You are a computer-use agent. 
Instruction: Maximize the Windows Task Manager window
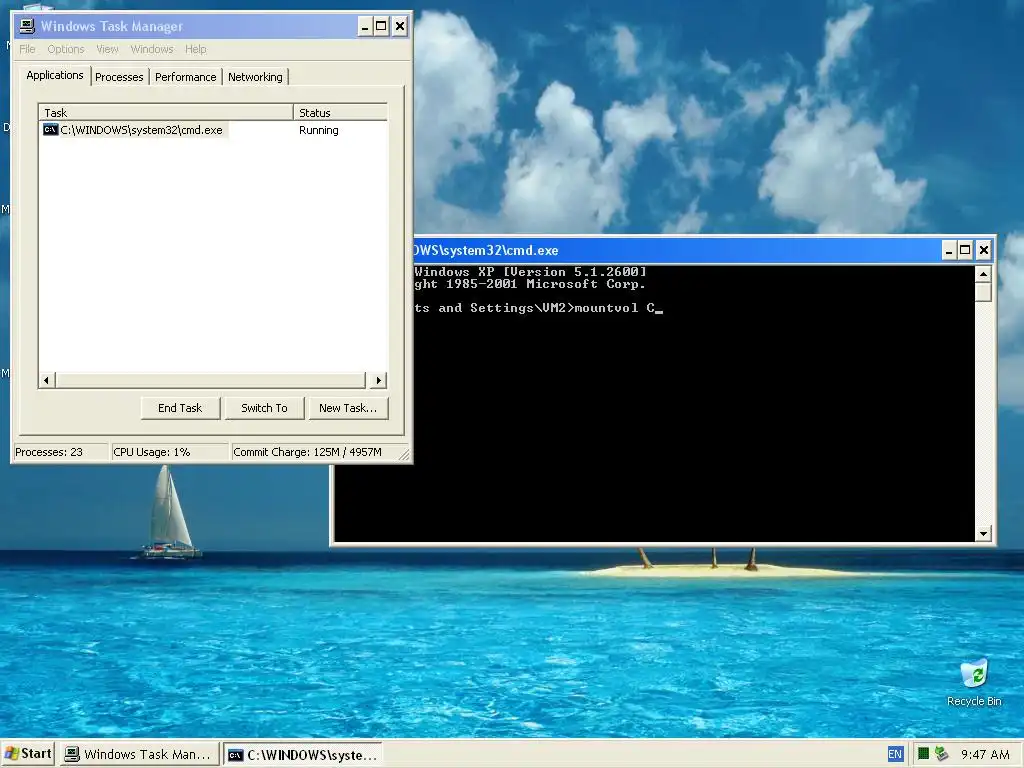381,26
